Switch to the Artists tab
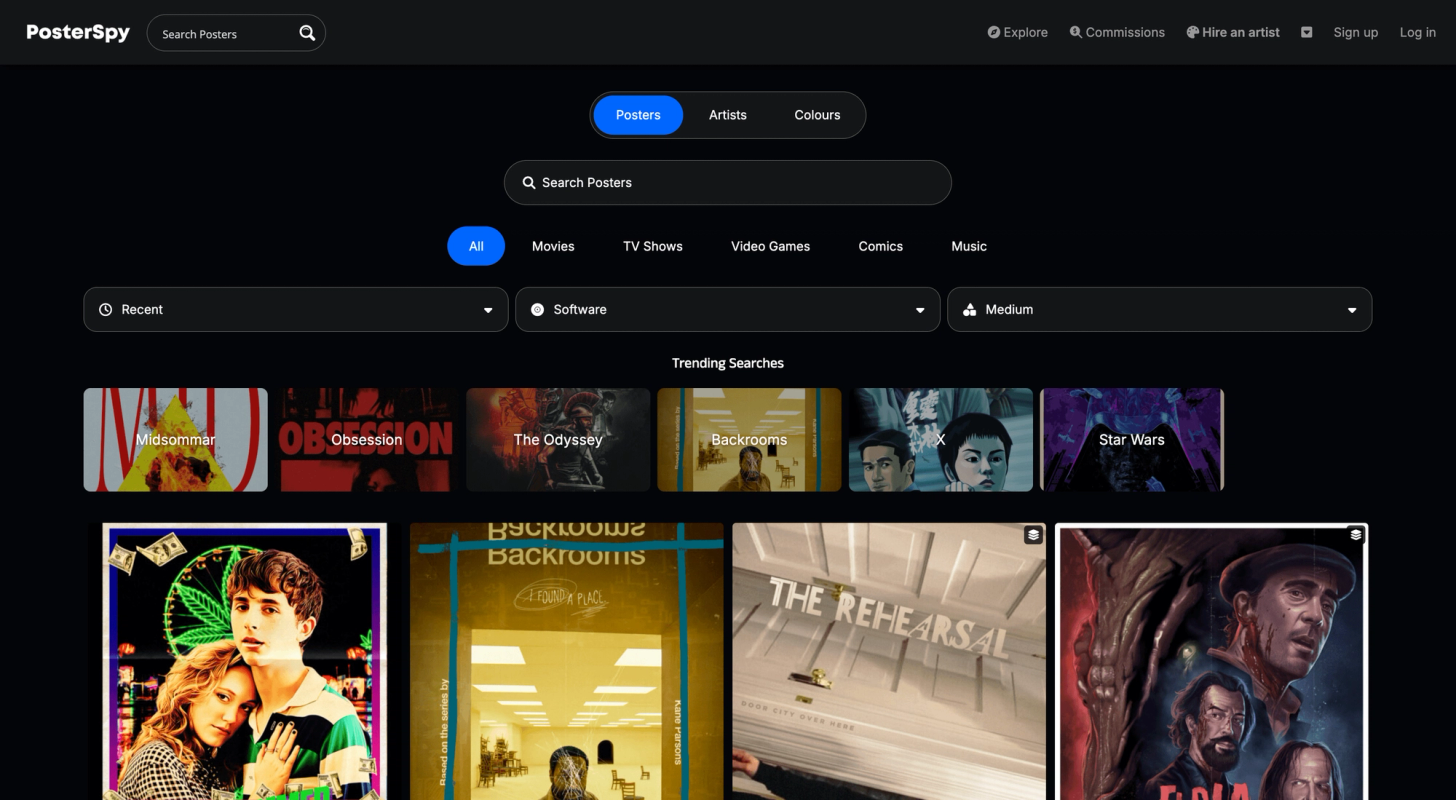 point(728,115)
